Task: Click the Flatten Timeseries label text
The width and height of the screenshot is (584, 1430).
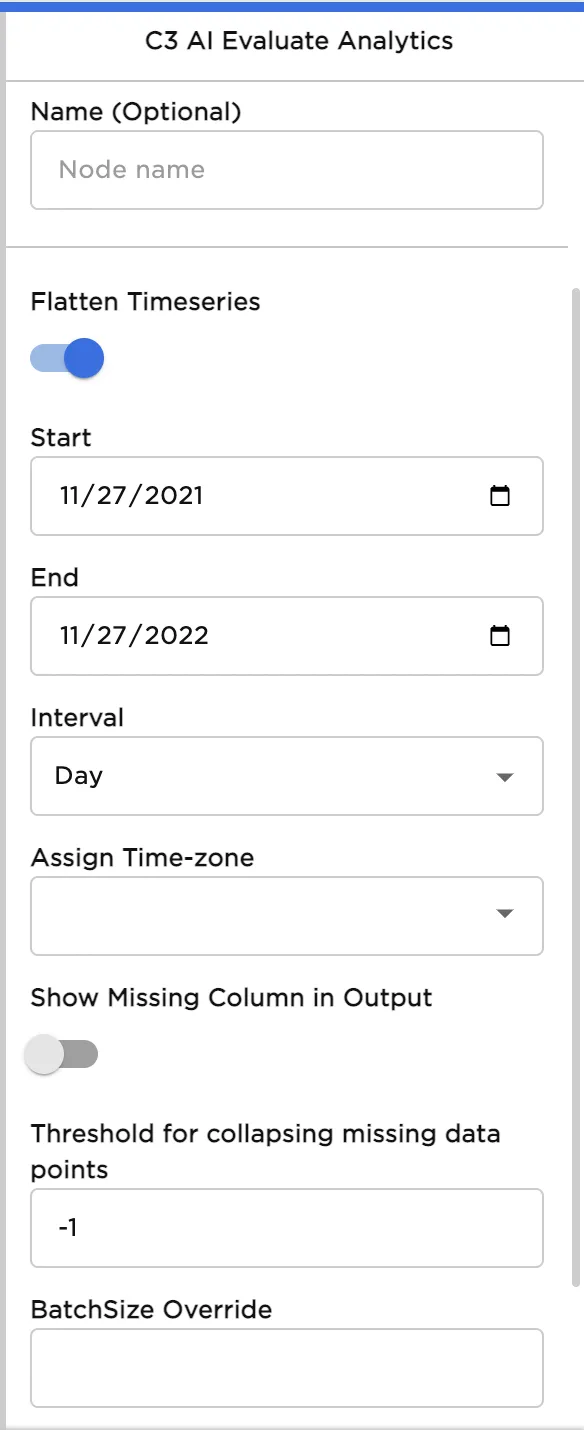Action: [146, 302]
